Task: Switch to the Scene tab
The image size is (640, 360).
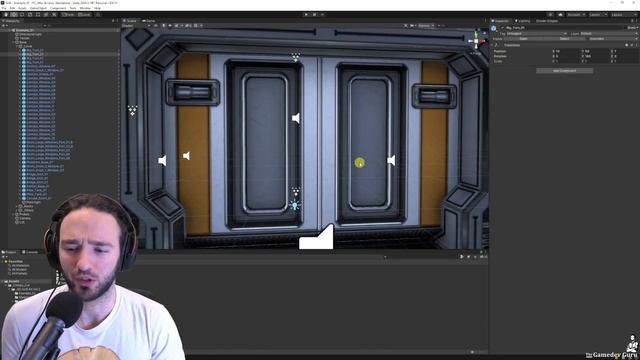Action: (x=131, y=21)
